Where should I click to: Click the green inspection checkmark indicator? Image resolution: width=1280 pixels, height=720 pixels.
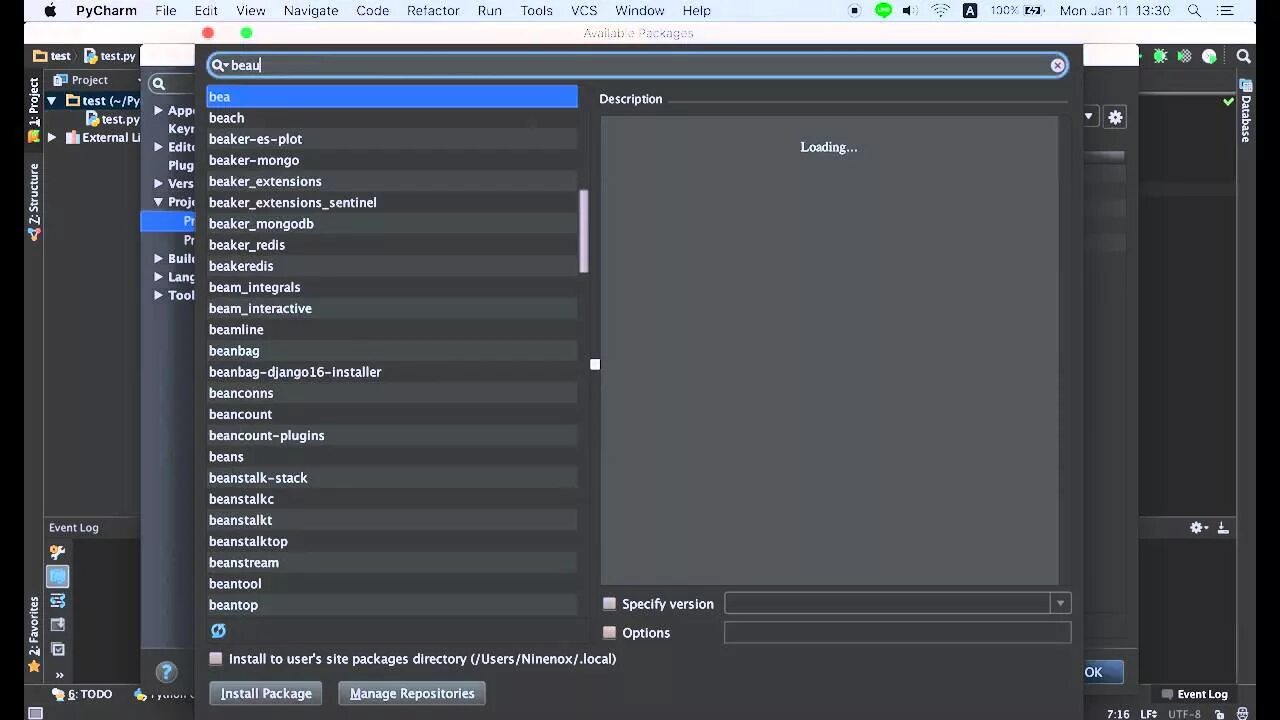pyautogui.click(x=1228, y=101)
